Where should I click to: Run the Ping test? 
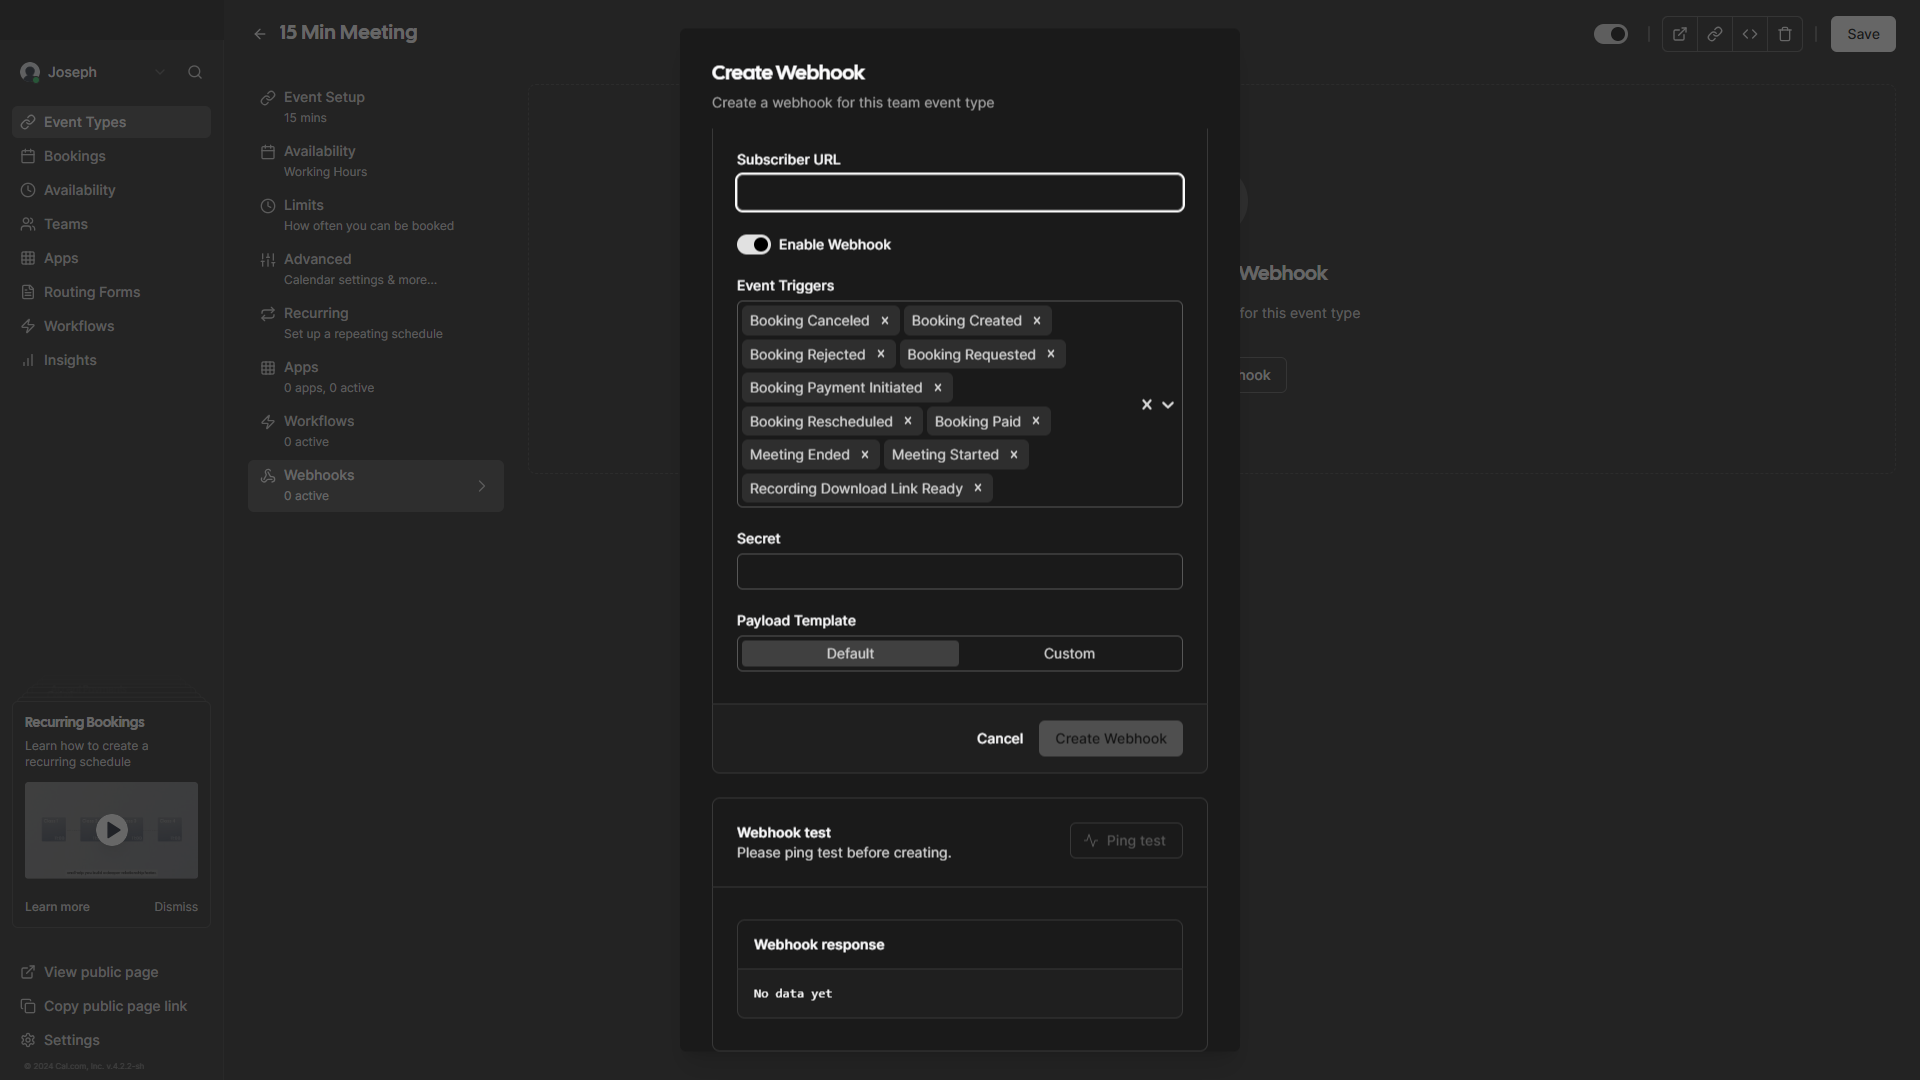pyautogui.click(x=1126, y=841)
